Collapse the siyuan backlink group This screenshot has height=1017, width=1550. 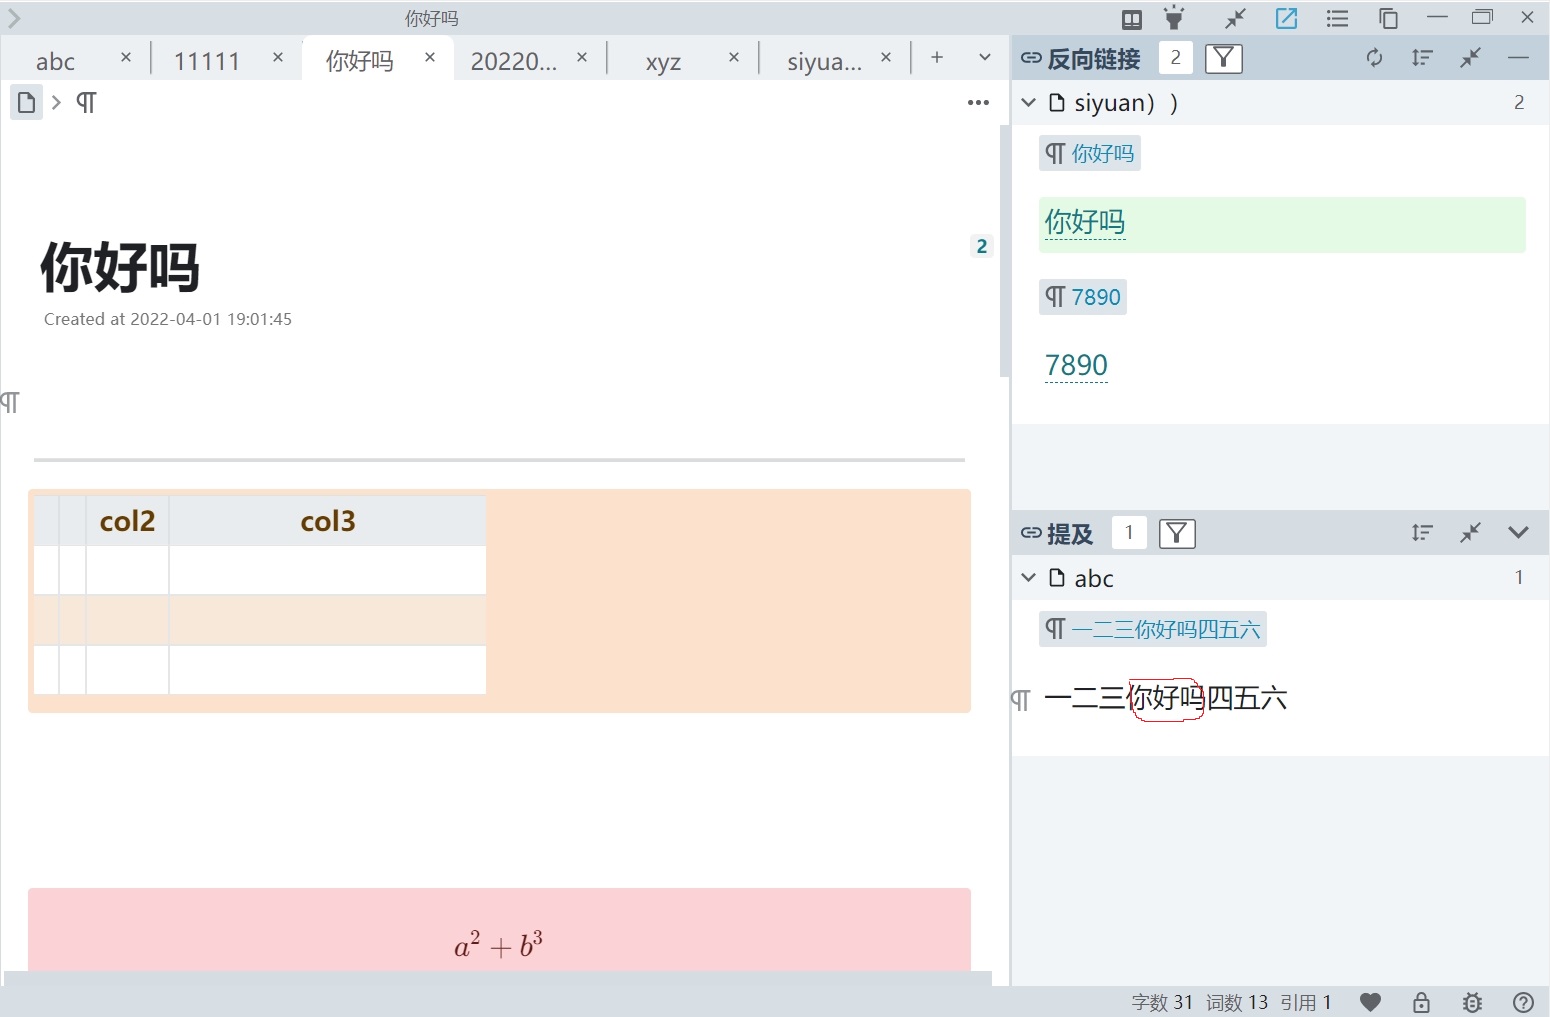click(x=1028, y=102)
